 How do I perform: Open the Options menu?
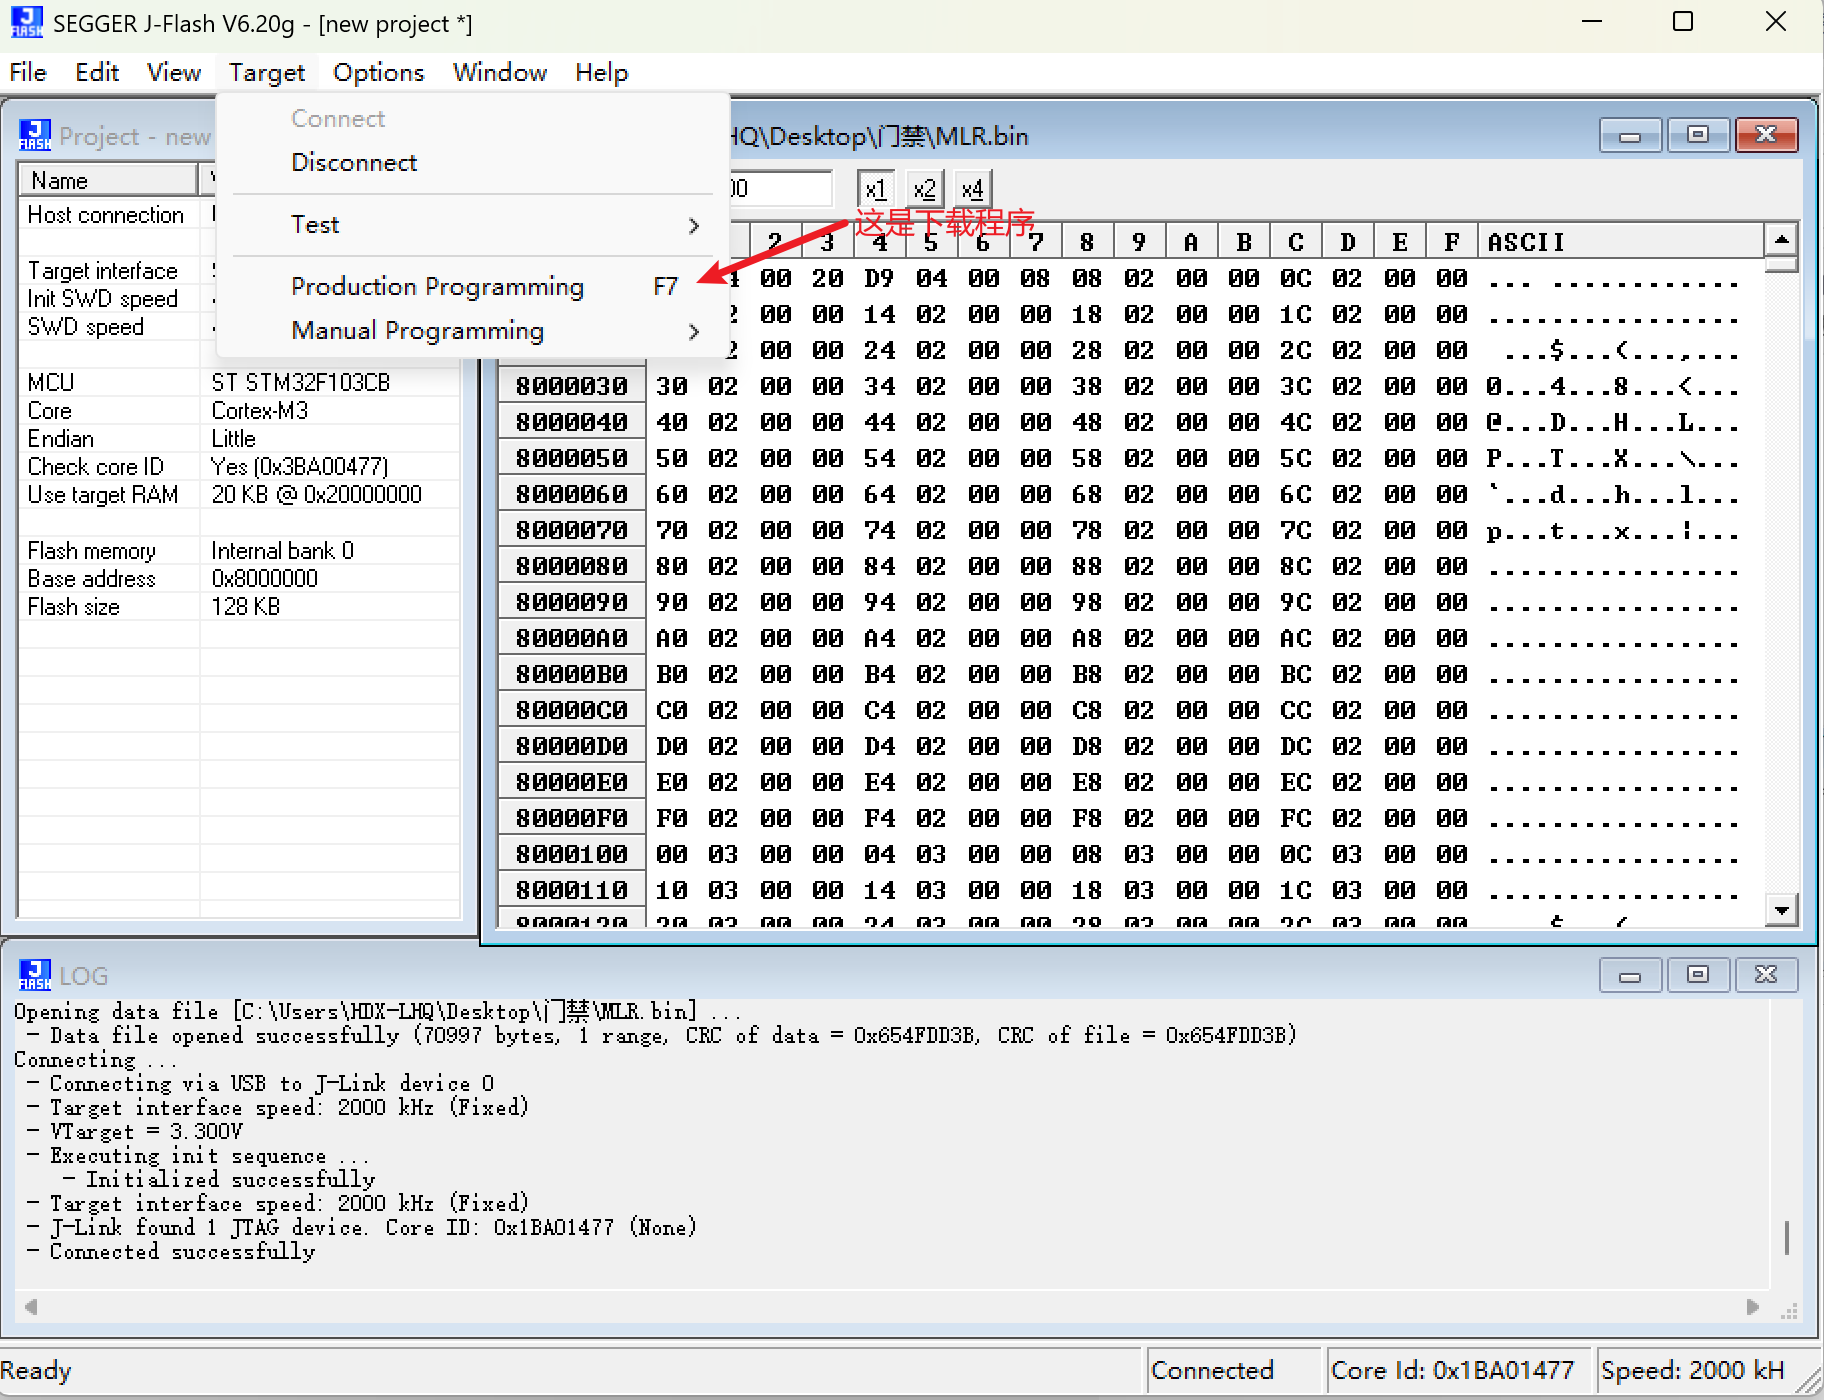[x=379, y=73]
